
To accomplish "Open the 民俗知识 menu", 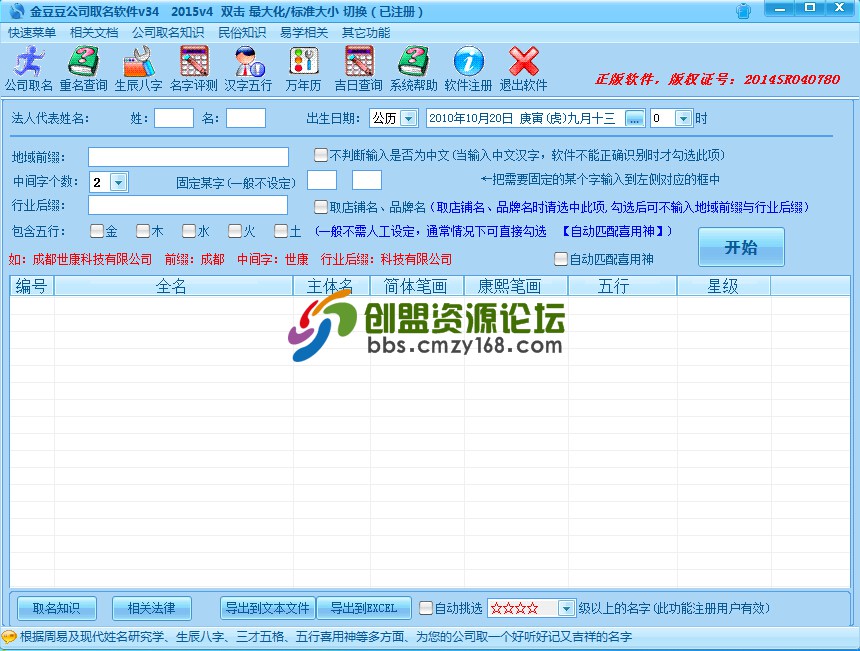I will [x=242, y=33].
